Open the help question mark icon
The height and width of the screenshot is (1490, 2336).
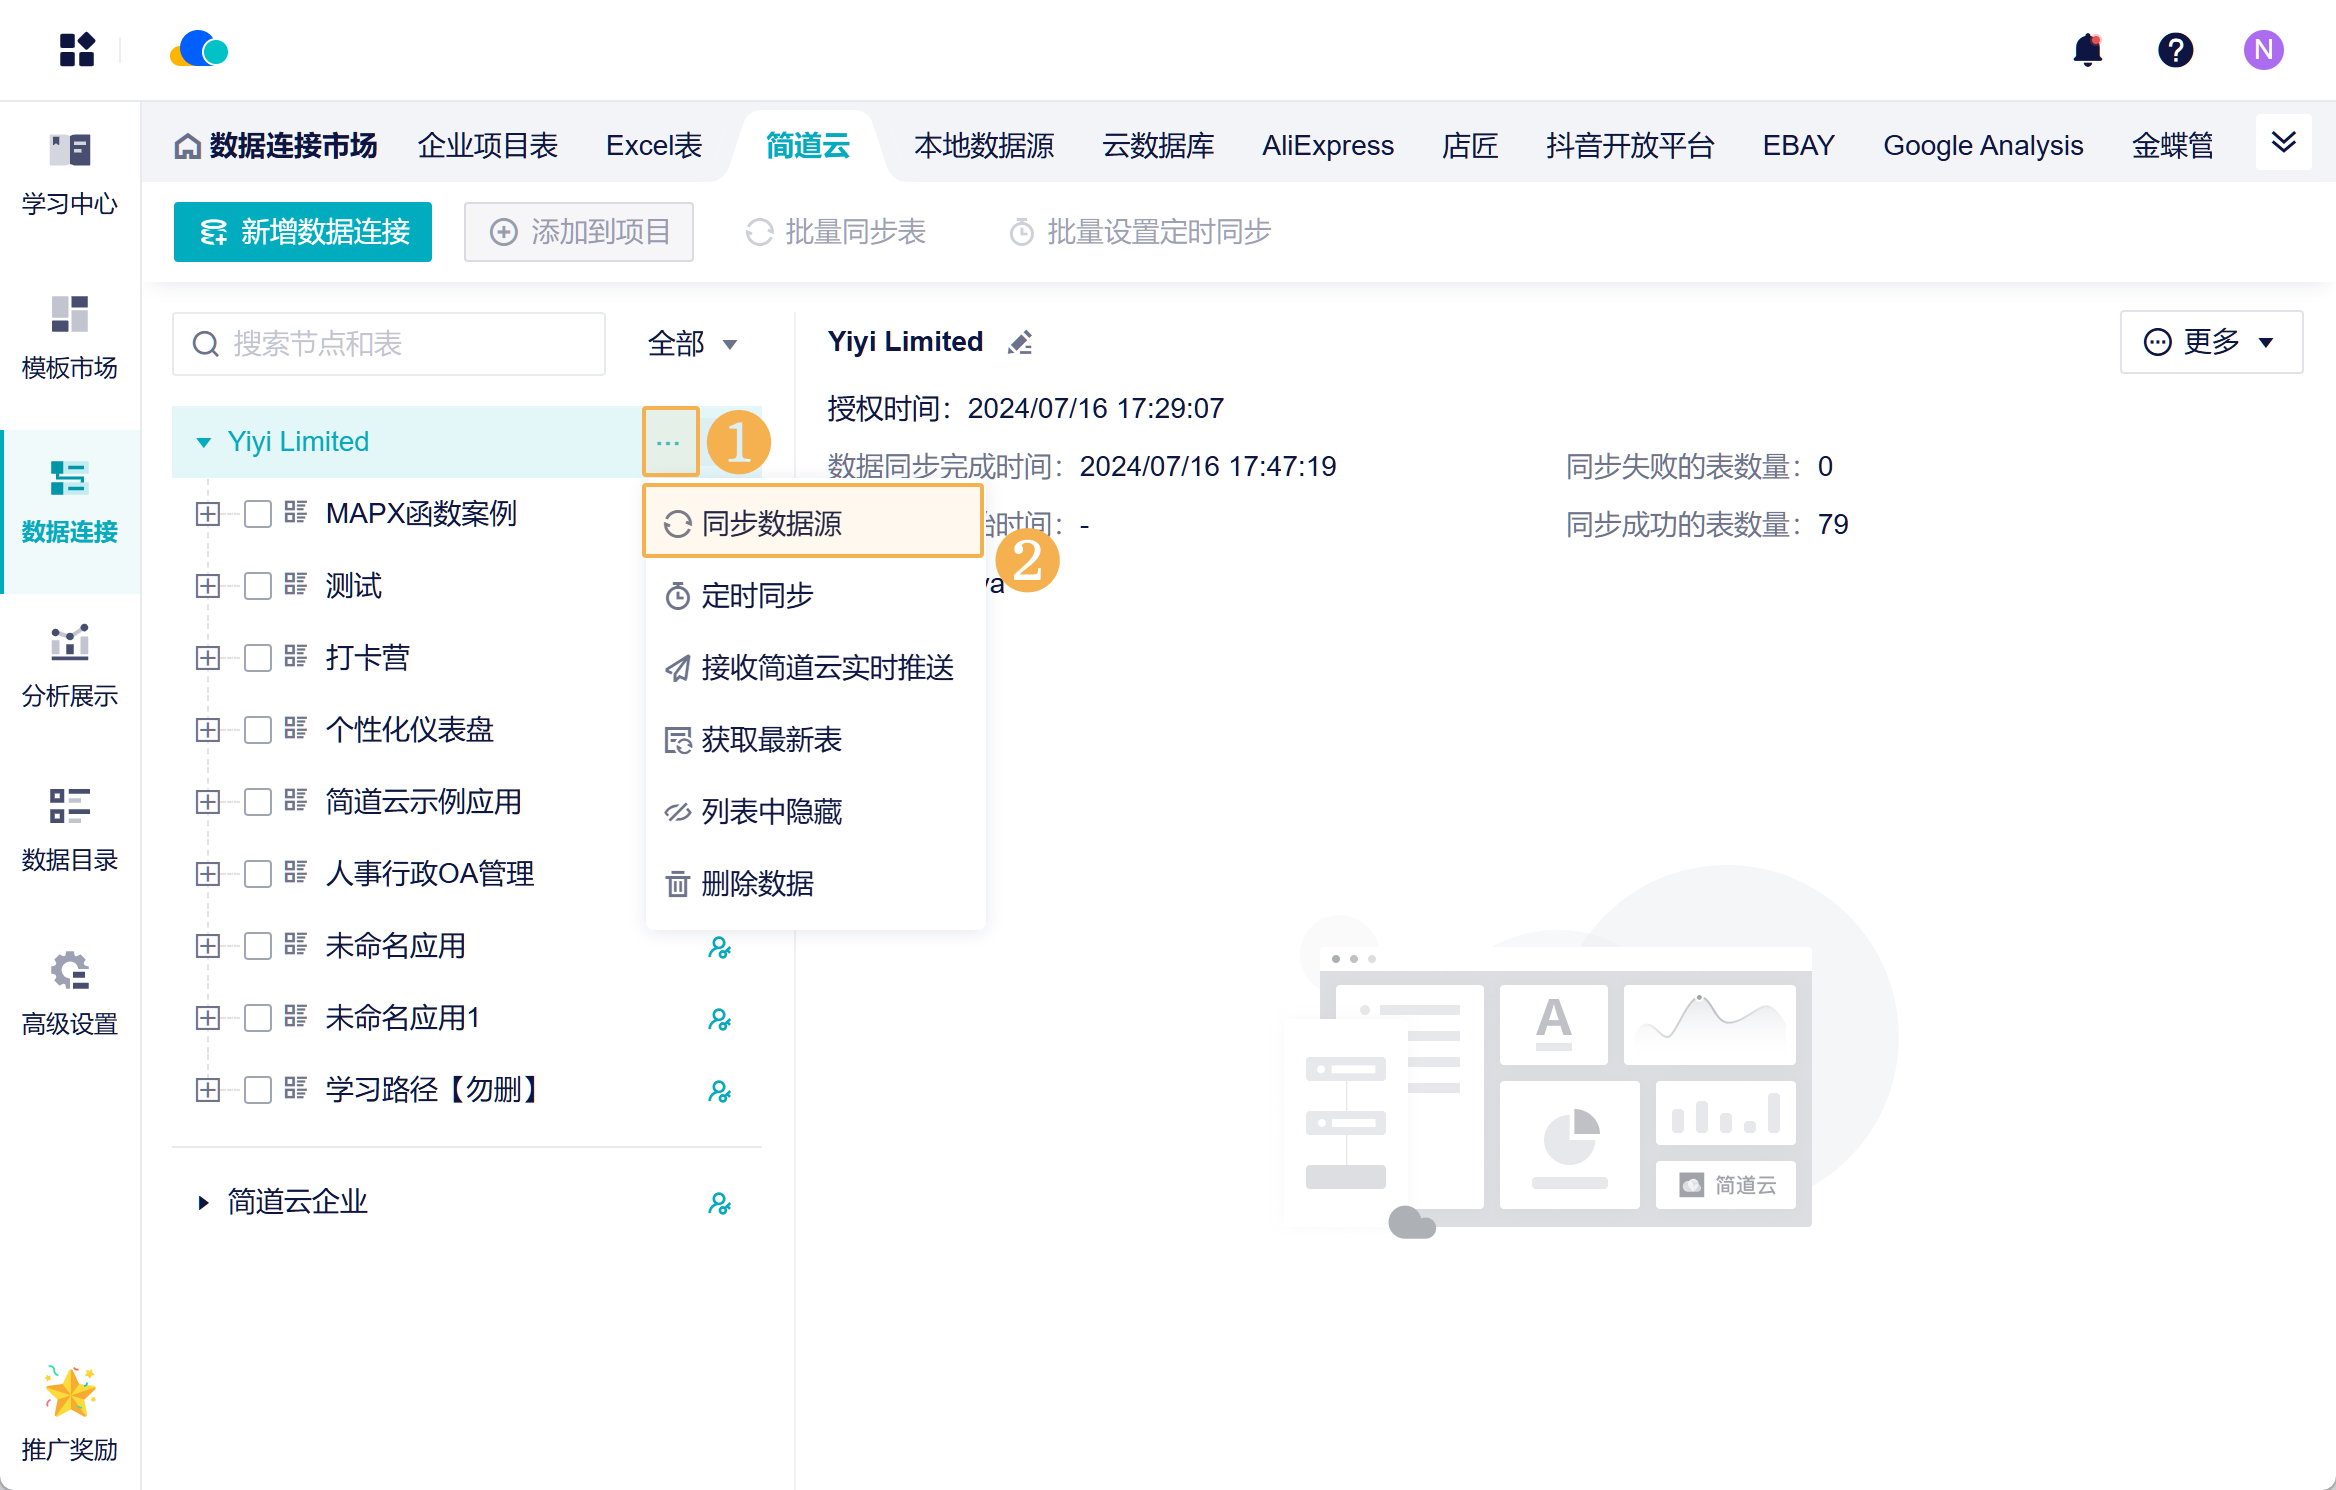pos(2175,50)
